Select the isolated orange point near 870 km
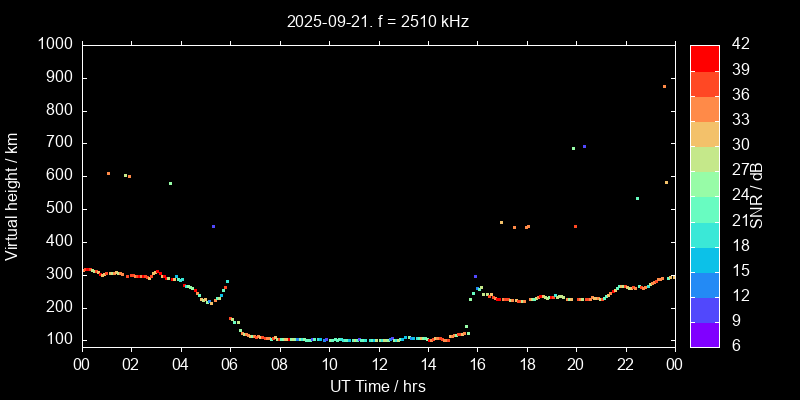The width and height of the screenshot is (800, 400). (x=664, y=87)
